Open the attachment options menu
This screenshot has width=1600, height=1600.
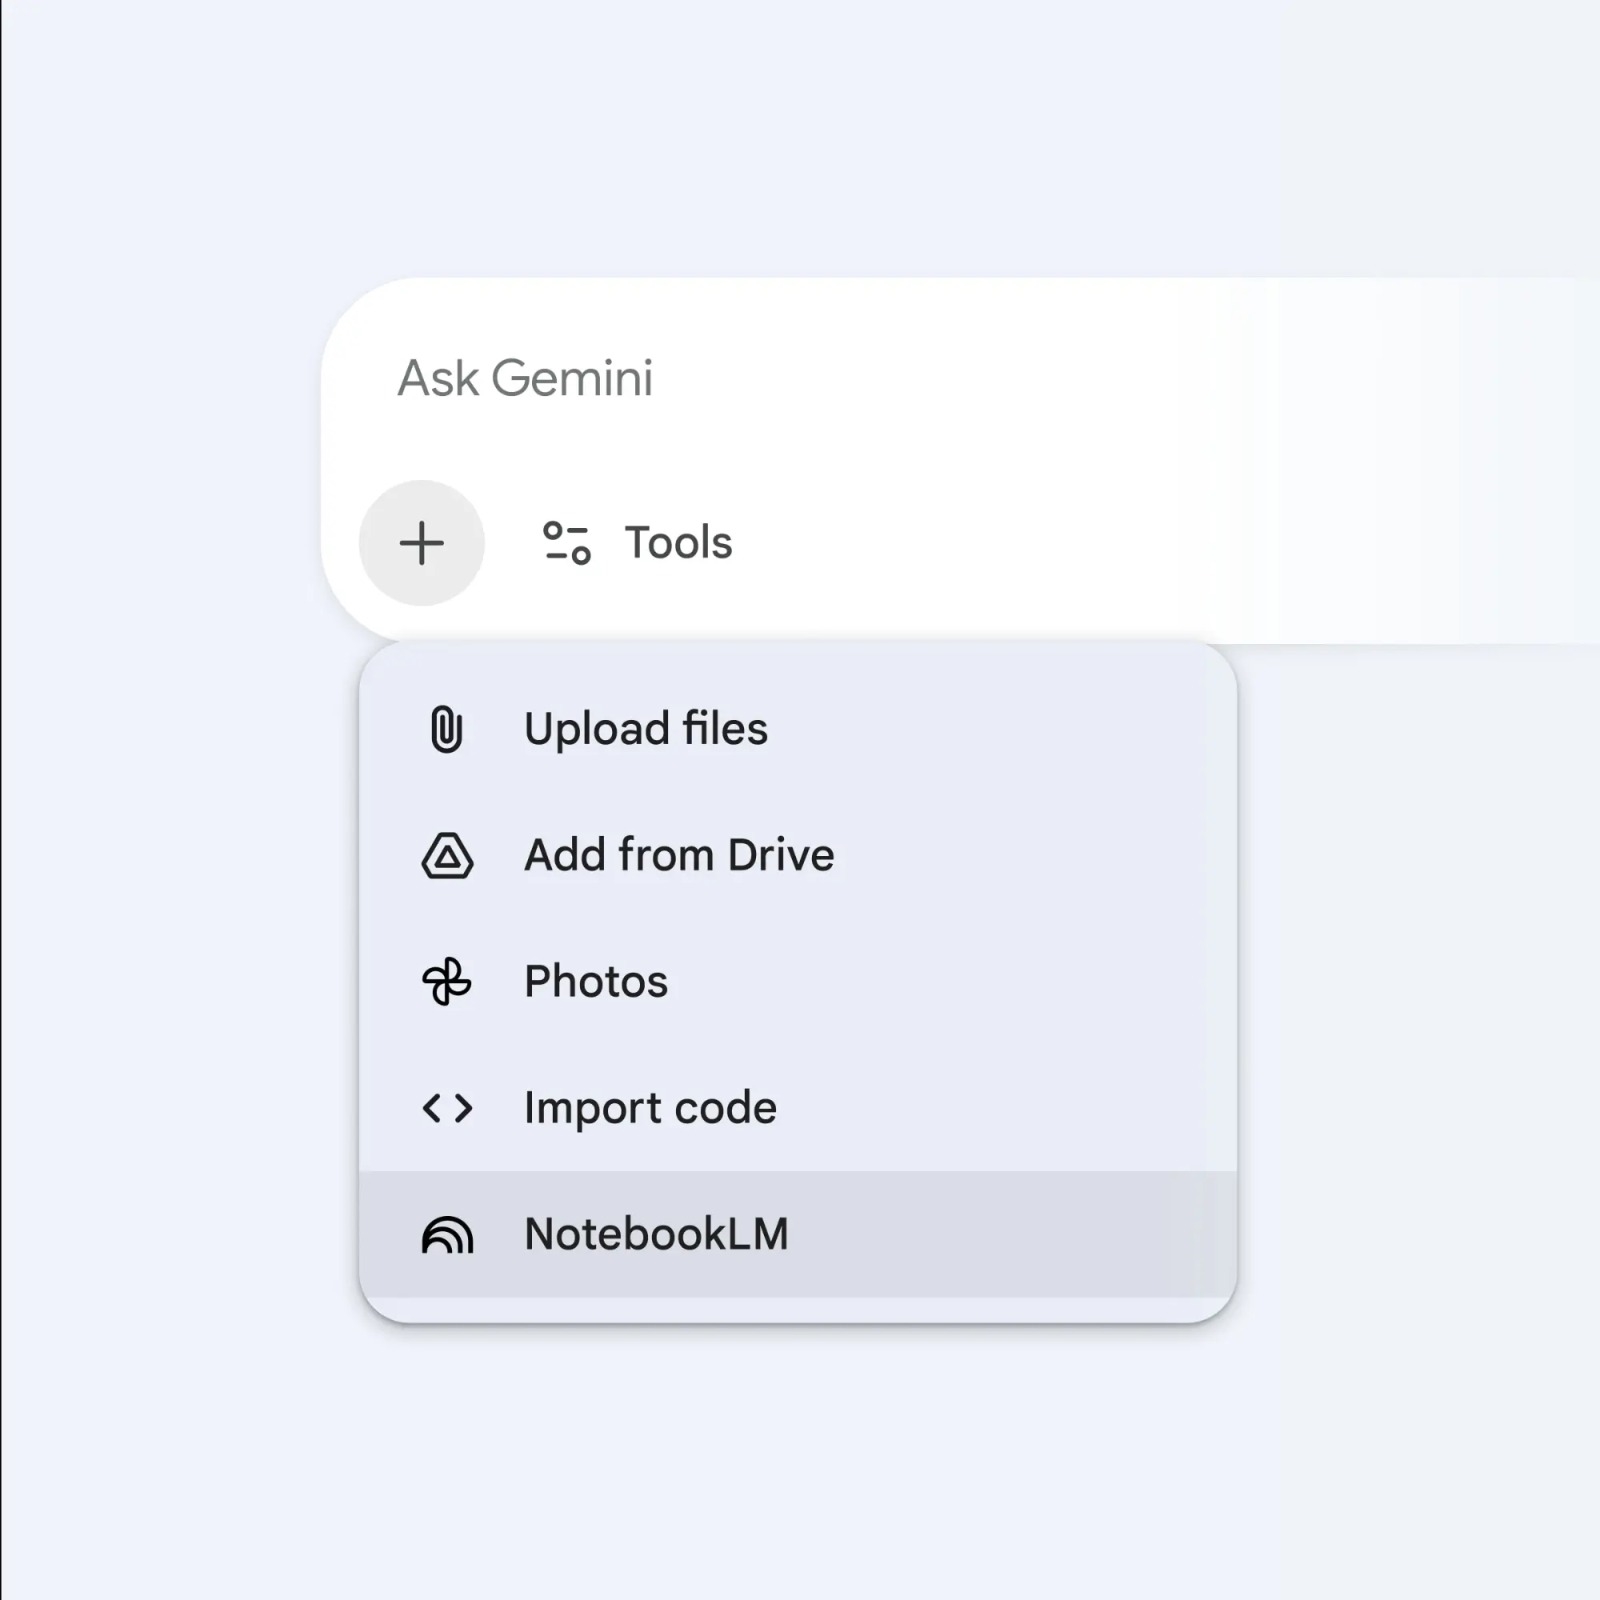click(421, 542)
